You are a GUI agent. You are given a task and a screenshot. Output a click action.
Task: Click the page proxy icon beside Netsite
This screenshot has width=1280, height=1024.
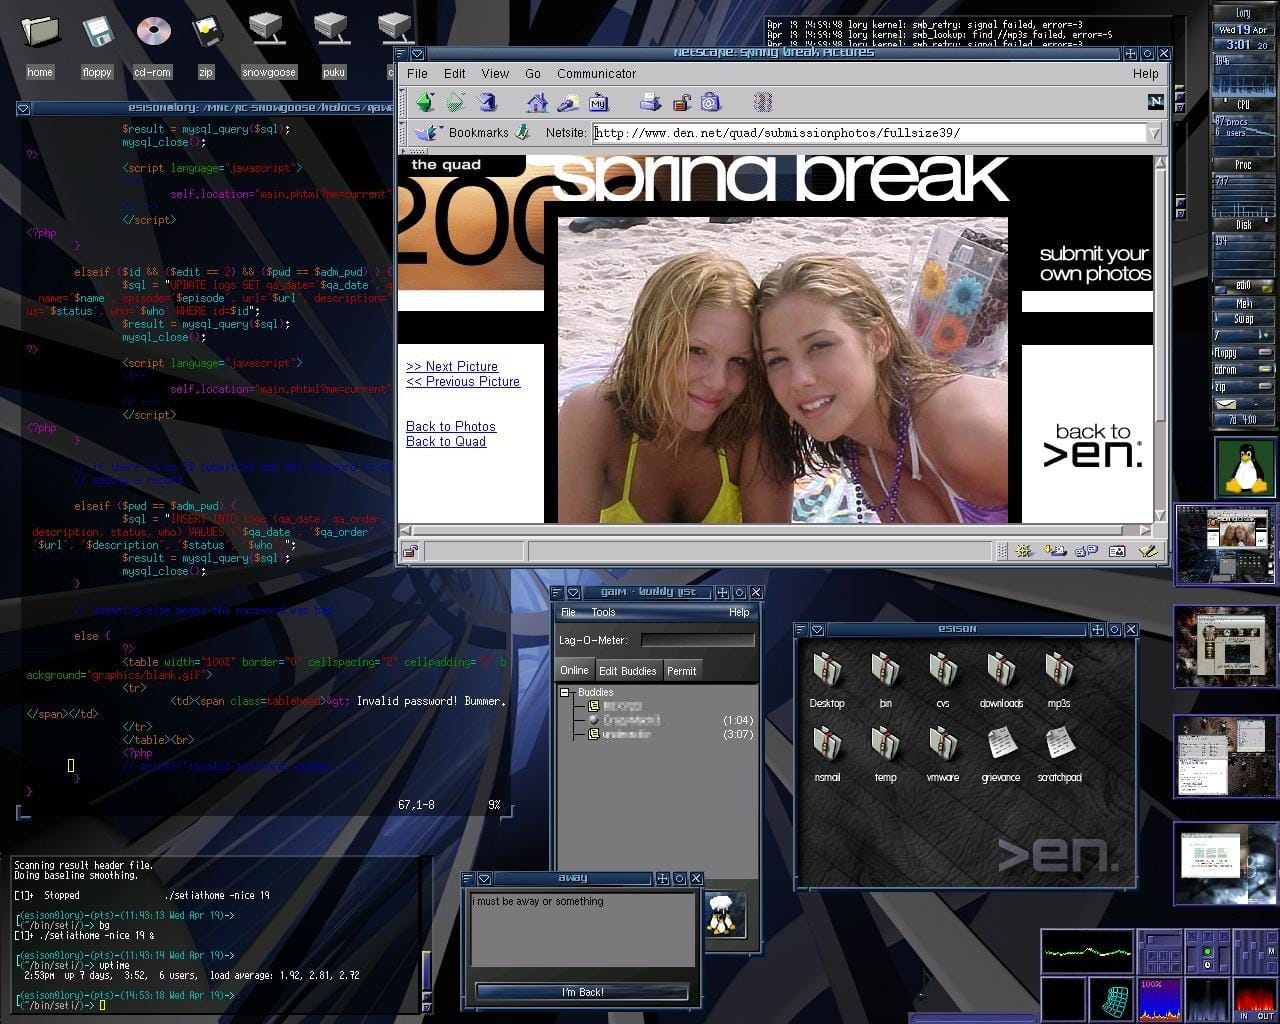coord(521,132)
